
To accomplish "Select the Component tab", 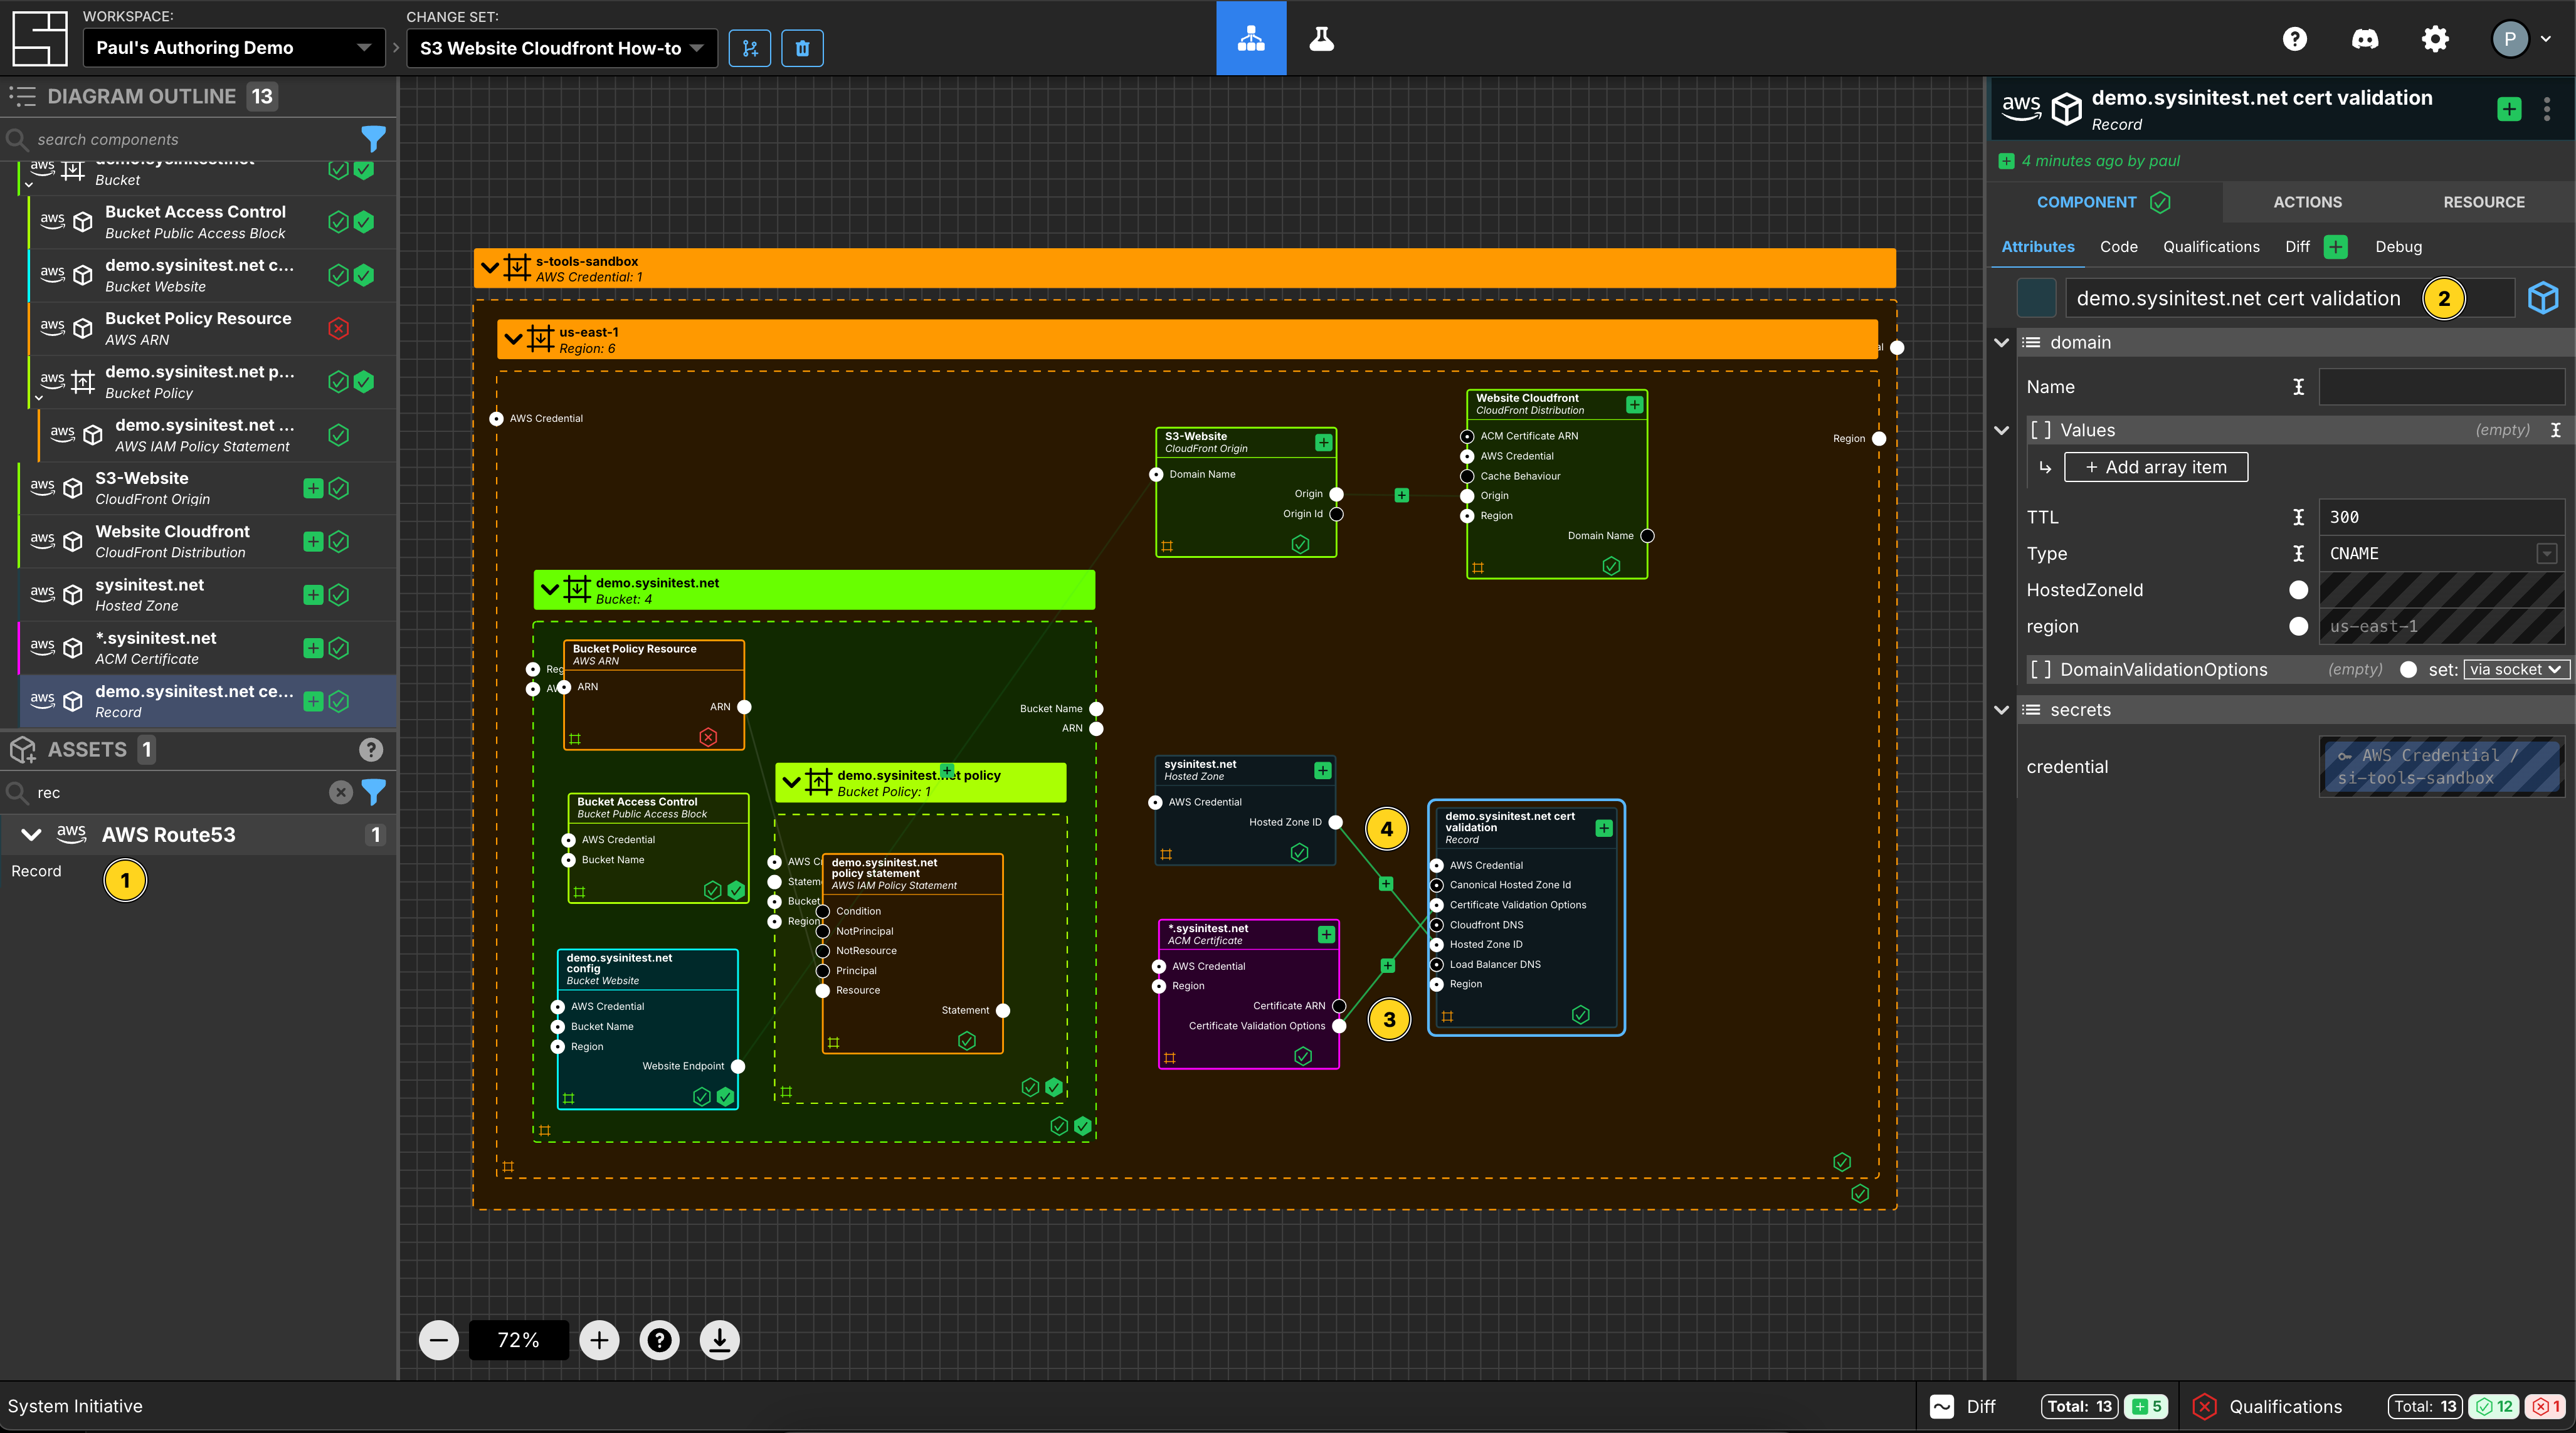I will 2103,202.
